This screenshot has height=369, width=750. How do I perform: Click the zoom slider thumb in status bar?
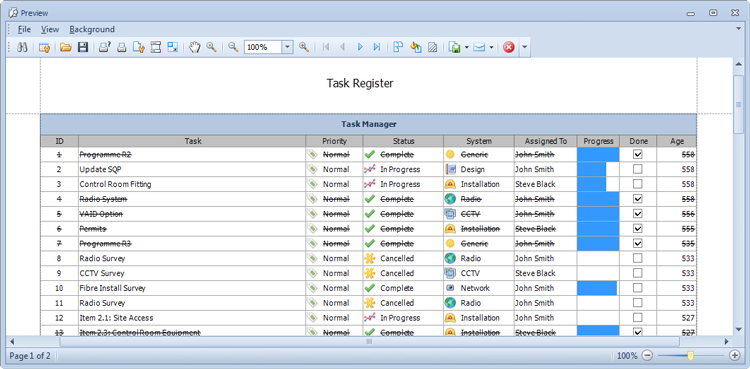pos(690,356)
